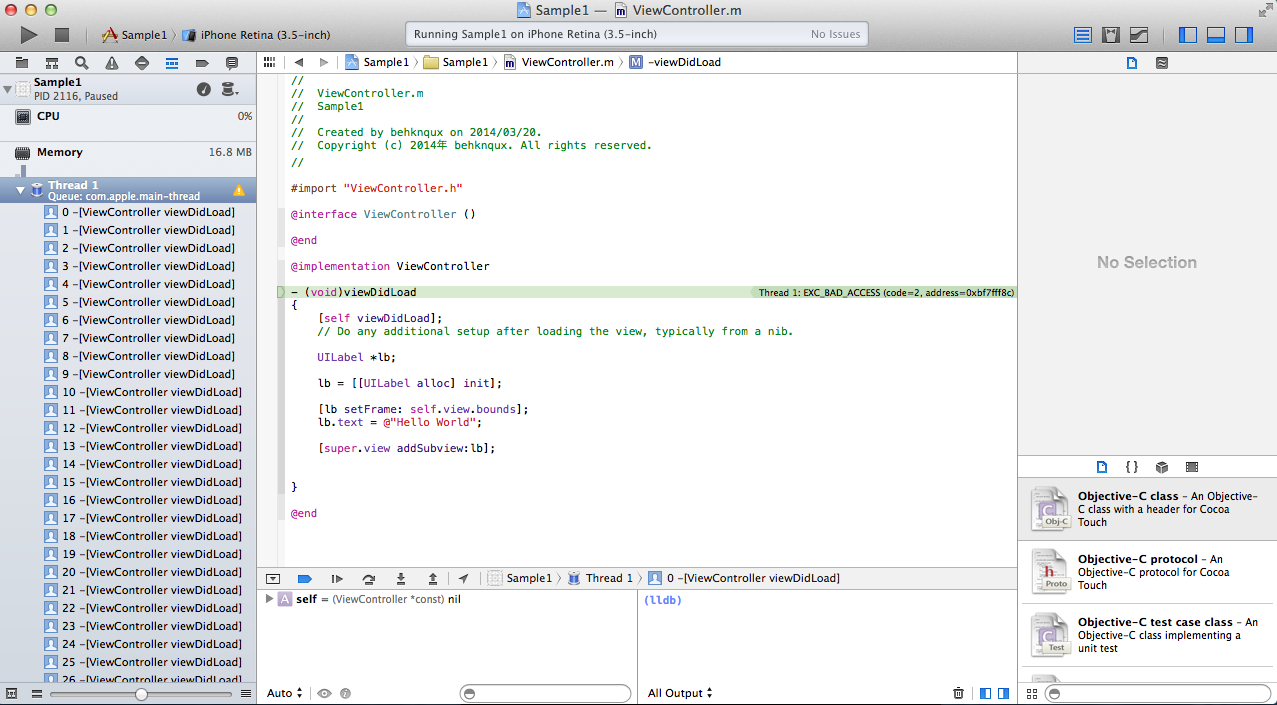
Task: Step over the current line in debugger
Action: click(369, 578)
